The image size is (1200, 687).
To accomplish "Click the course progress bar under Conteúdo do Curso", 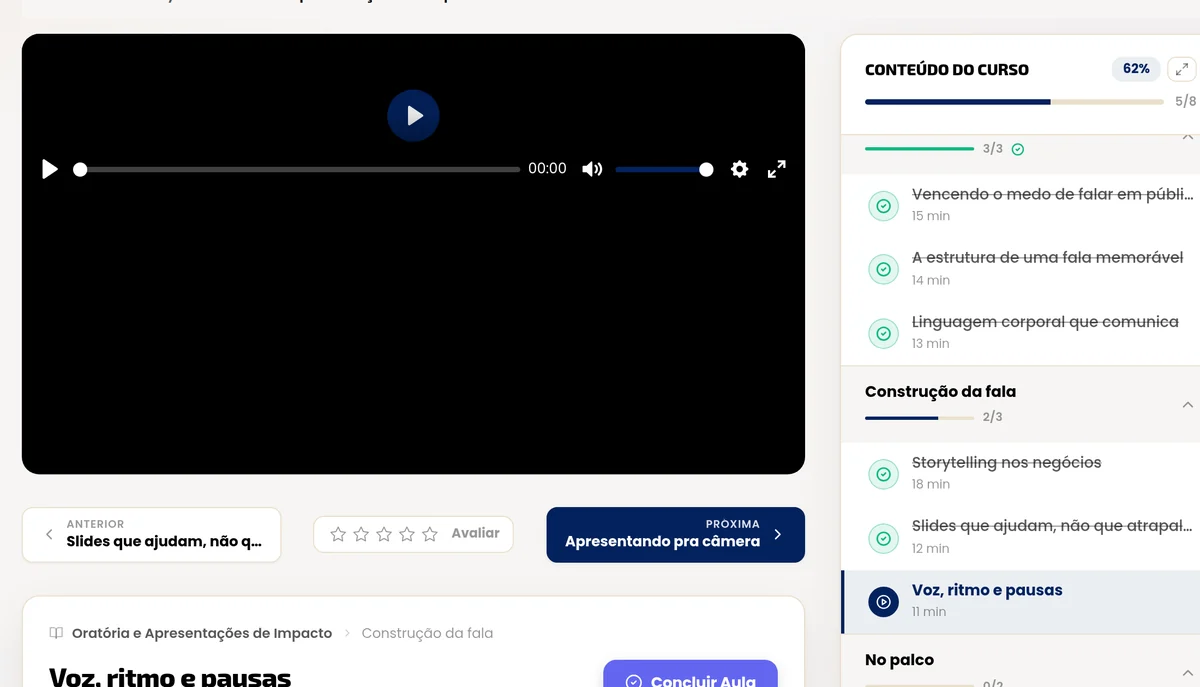I will point(1014,101).
